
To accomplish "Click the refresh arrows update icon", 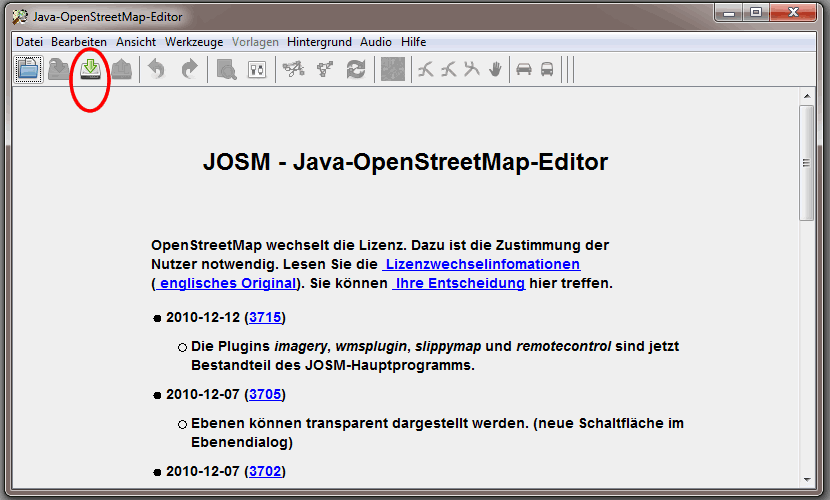I will (355, 69).
